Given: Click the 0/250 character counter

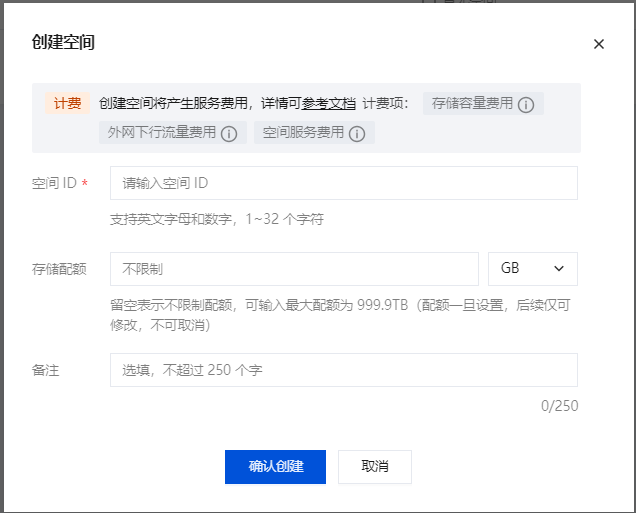Looking at the screenshot, I should click(559, 406).
